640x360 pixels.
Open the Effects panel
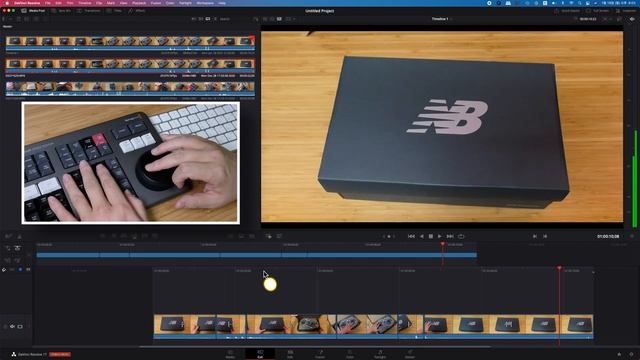click(137, 11)
